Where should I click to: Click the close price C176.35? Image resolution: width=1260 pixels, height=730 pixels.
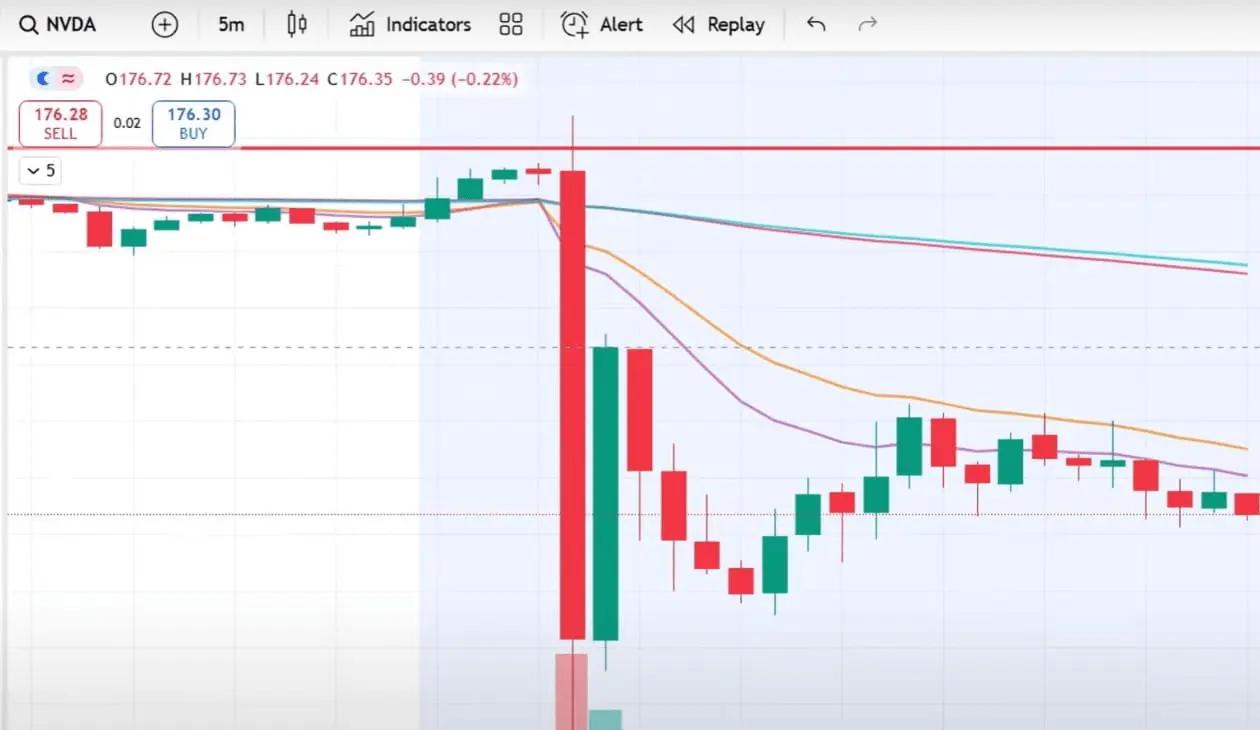point(359,78)
